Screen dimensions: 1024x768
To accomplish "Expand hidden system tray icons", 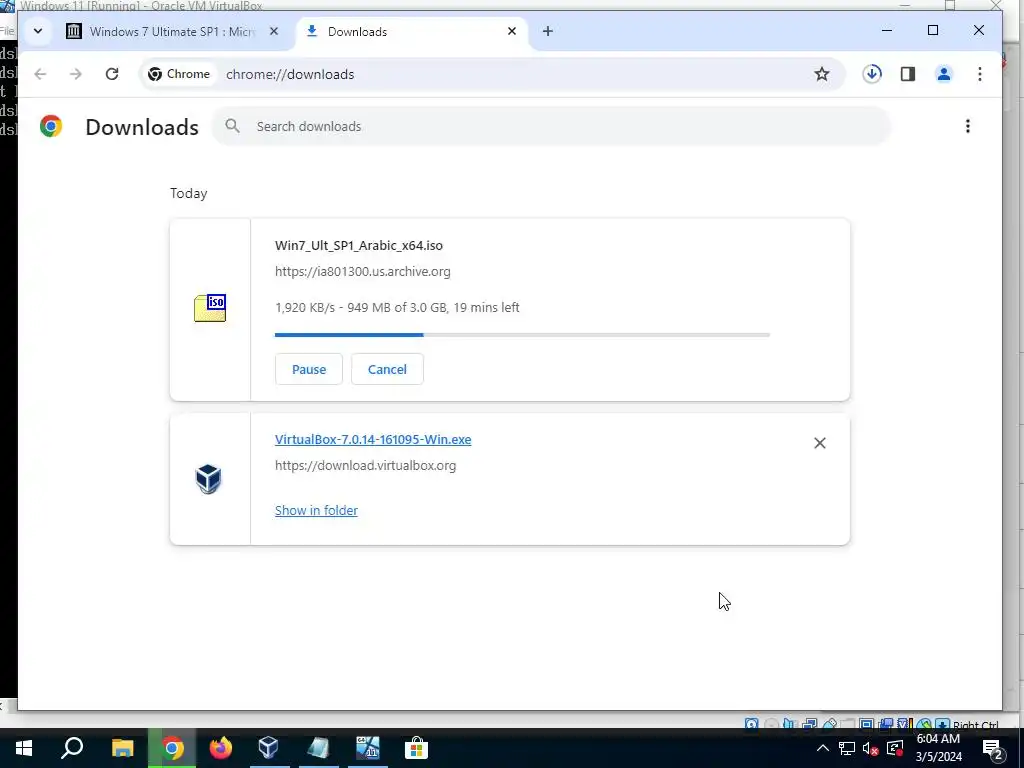I will click(x=823, y=748).
